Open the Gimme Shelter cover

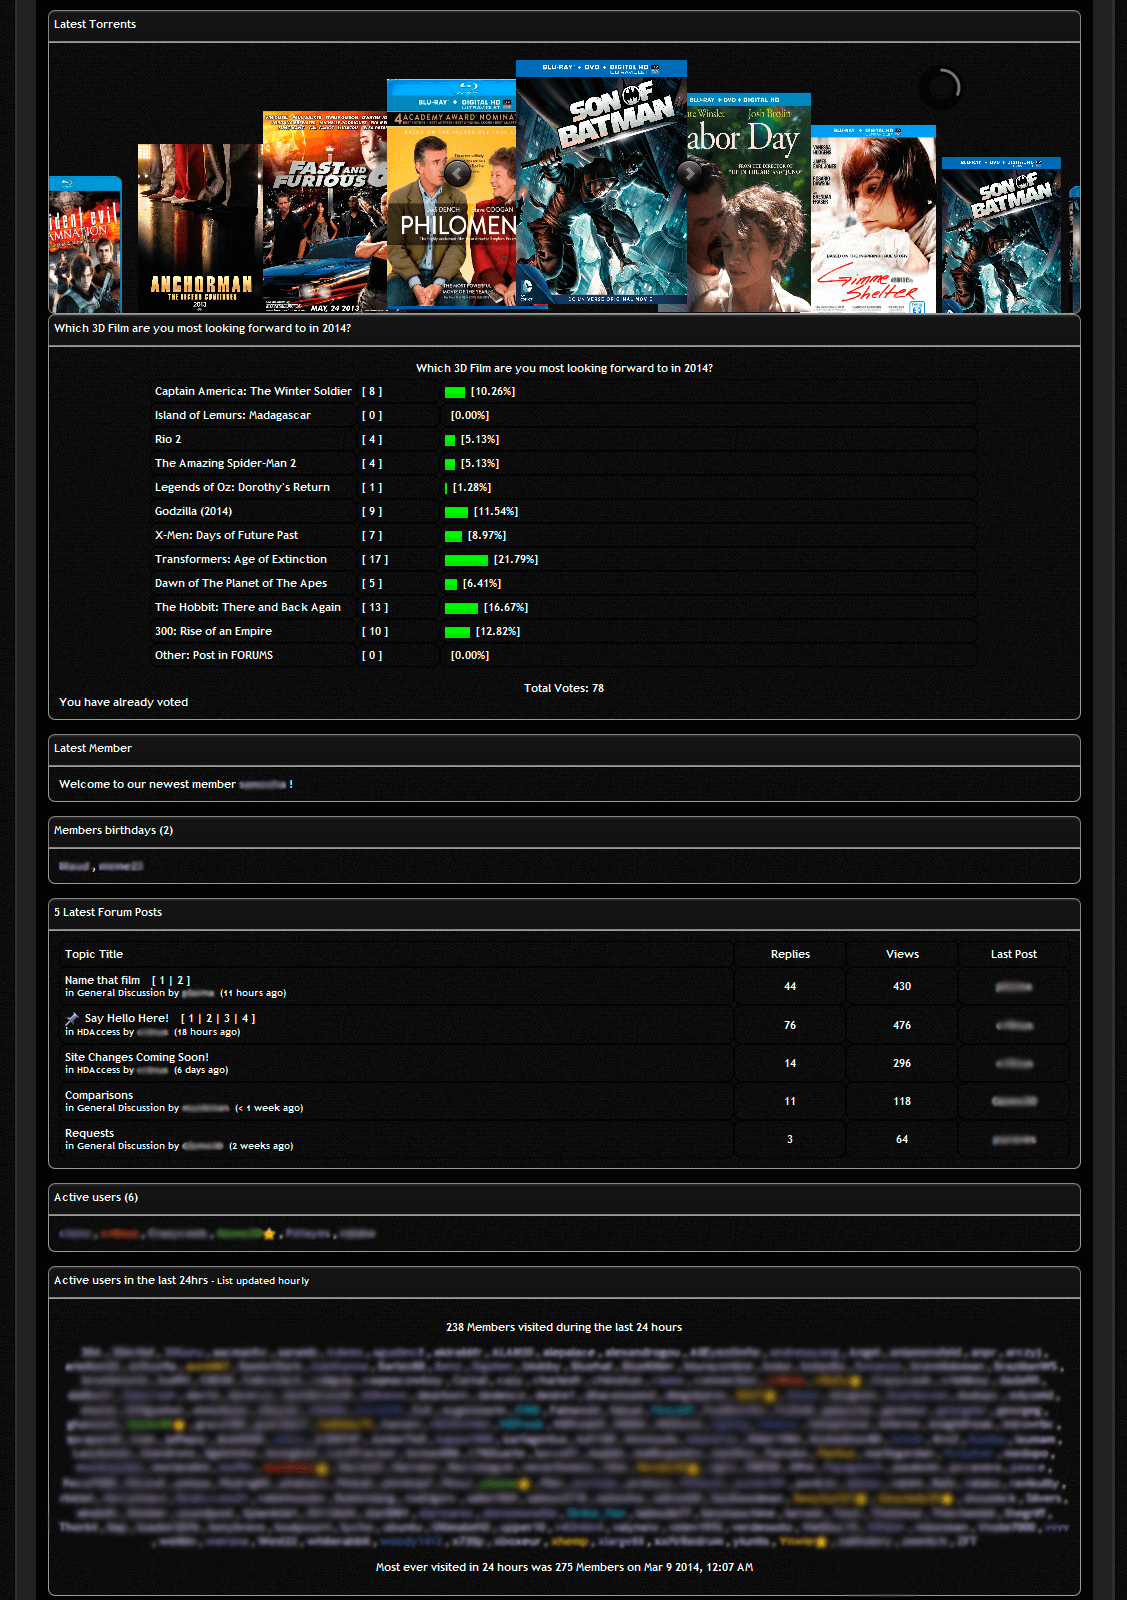tap(873, 219)
